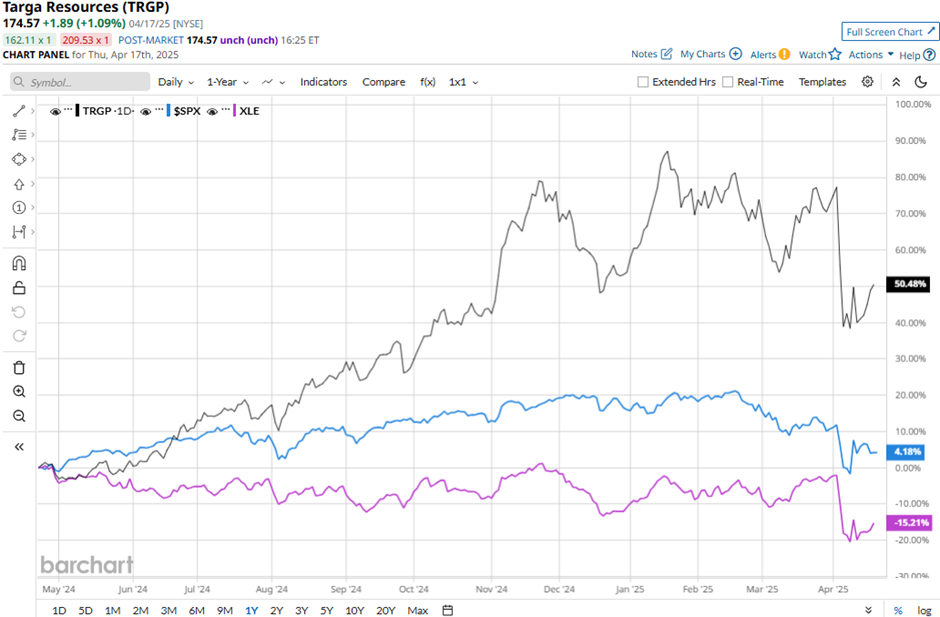Image resolution: width=940 pixels, height=617 pixels.
Task: Zoom in on the chart
Action: tap(19, 392)
